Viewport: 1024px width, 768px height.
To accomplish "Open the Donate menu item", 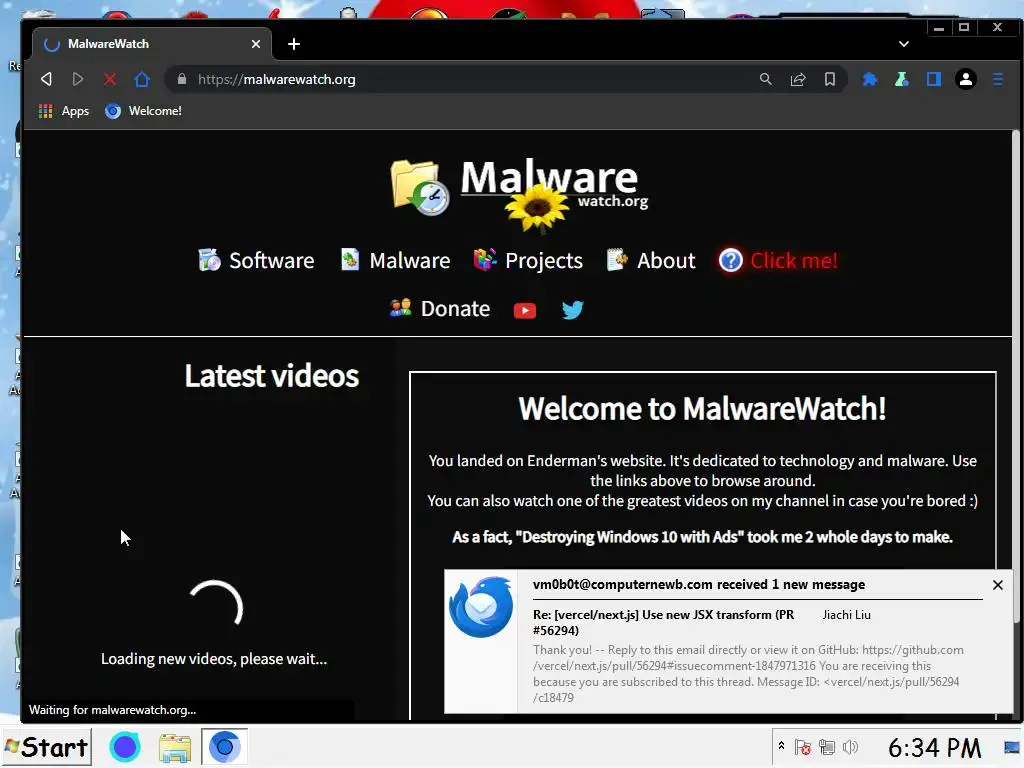I will 439,308.
